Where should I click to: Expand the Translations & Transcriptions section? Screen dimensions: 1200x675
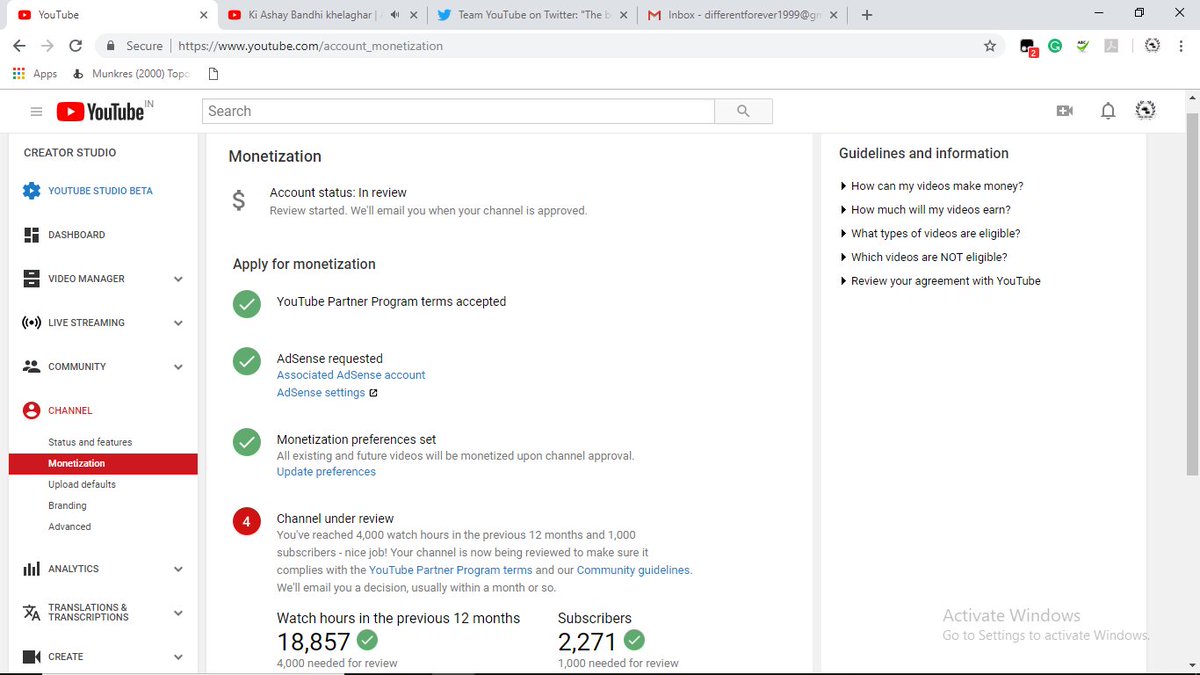[x=178, y=613]
